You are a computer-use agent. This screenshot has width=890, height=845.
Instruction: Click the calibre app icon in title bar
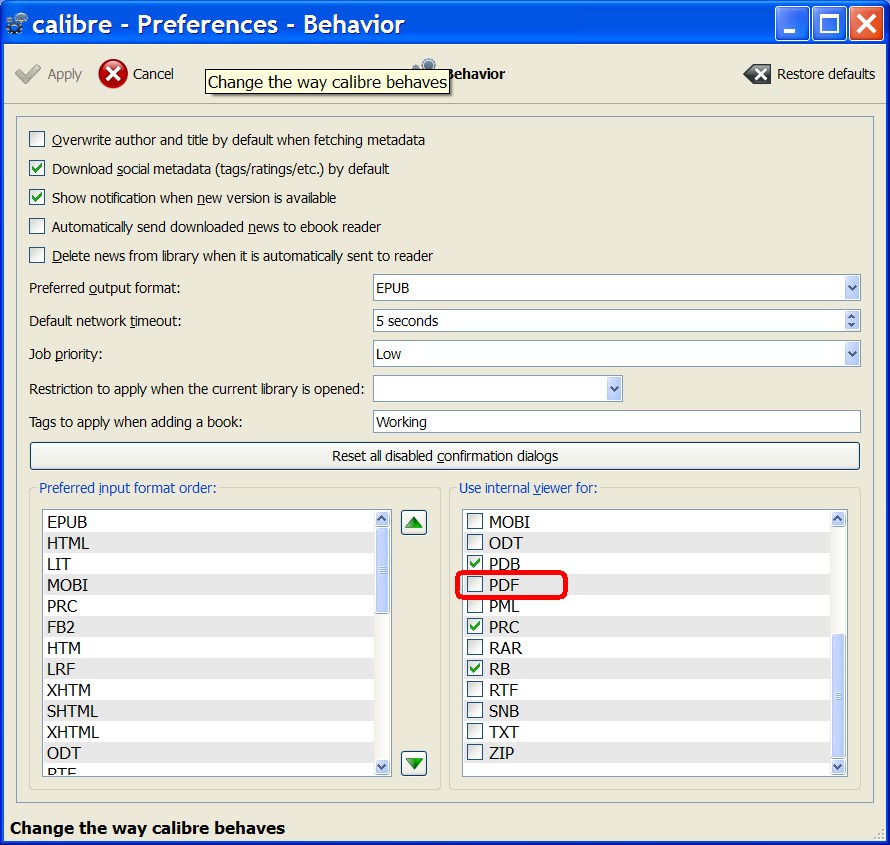[x=16, y=24]
